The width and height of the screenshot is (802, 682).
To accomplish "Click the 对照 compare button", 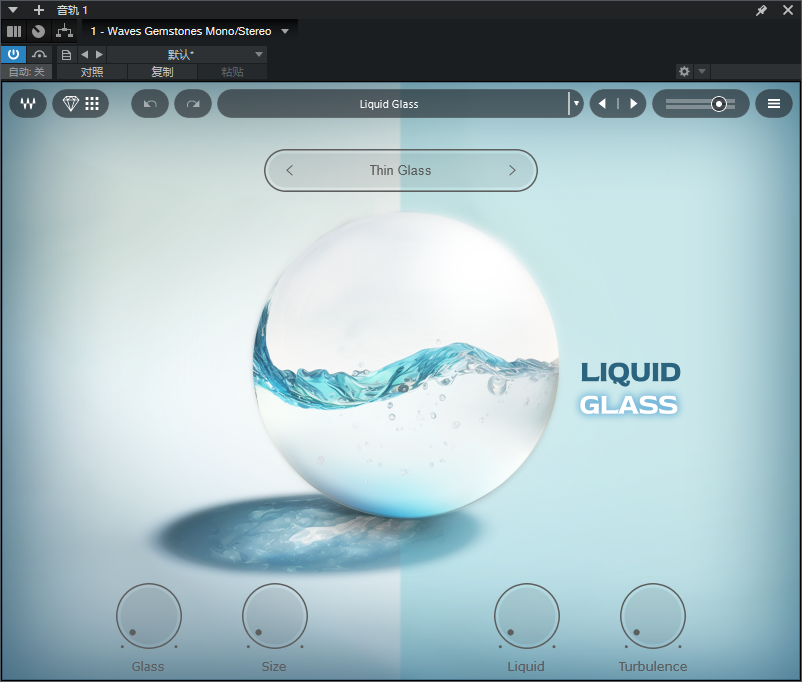I will [x=92, y=72].
